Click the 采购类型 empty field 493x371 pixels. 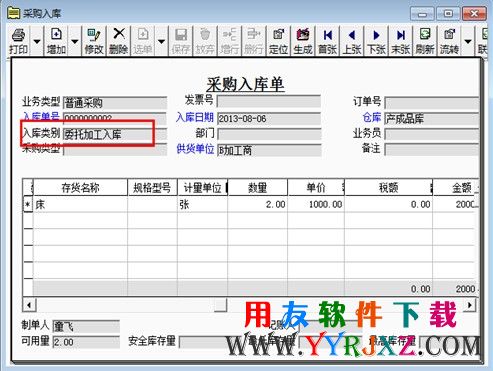[x=115, y=150]
